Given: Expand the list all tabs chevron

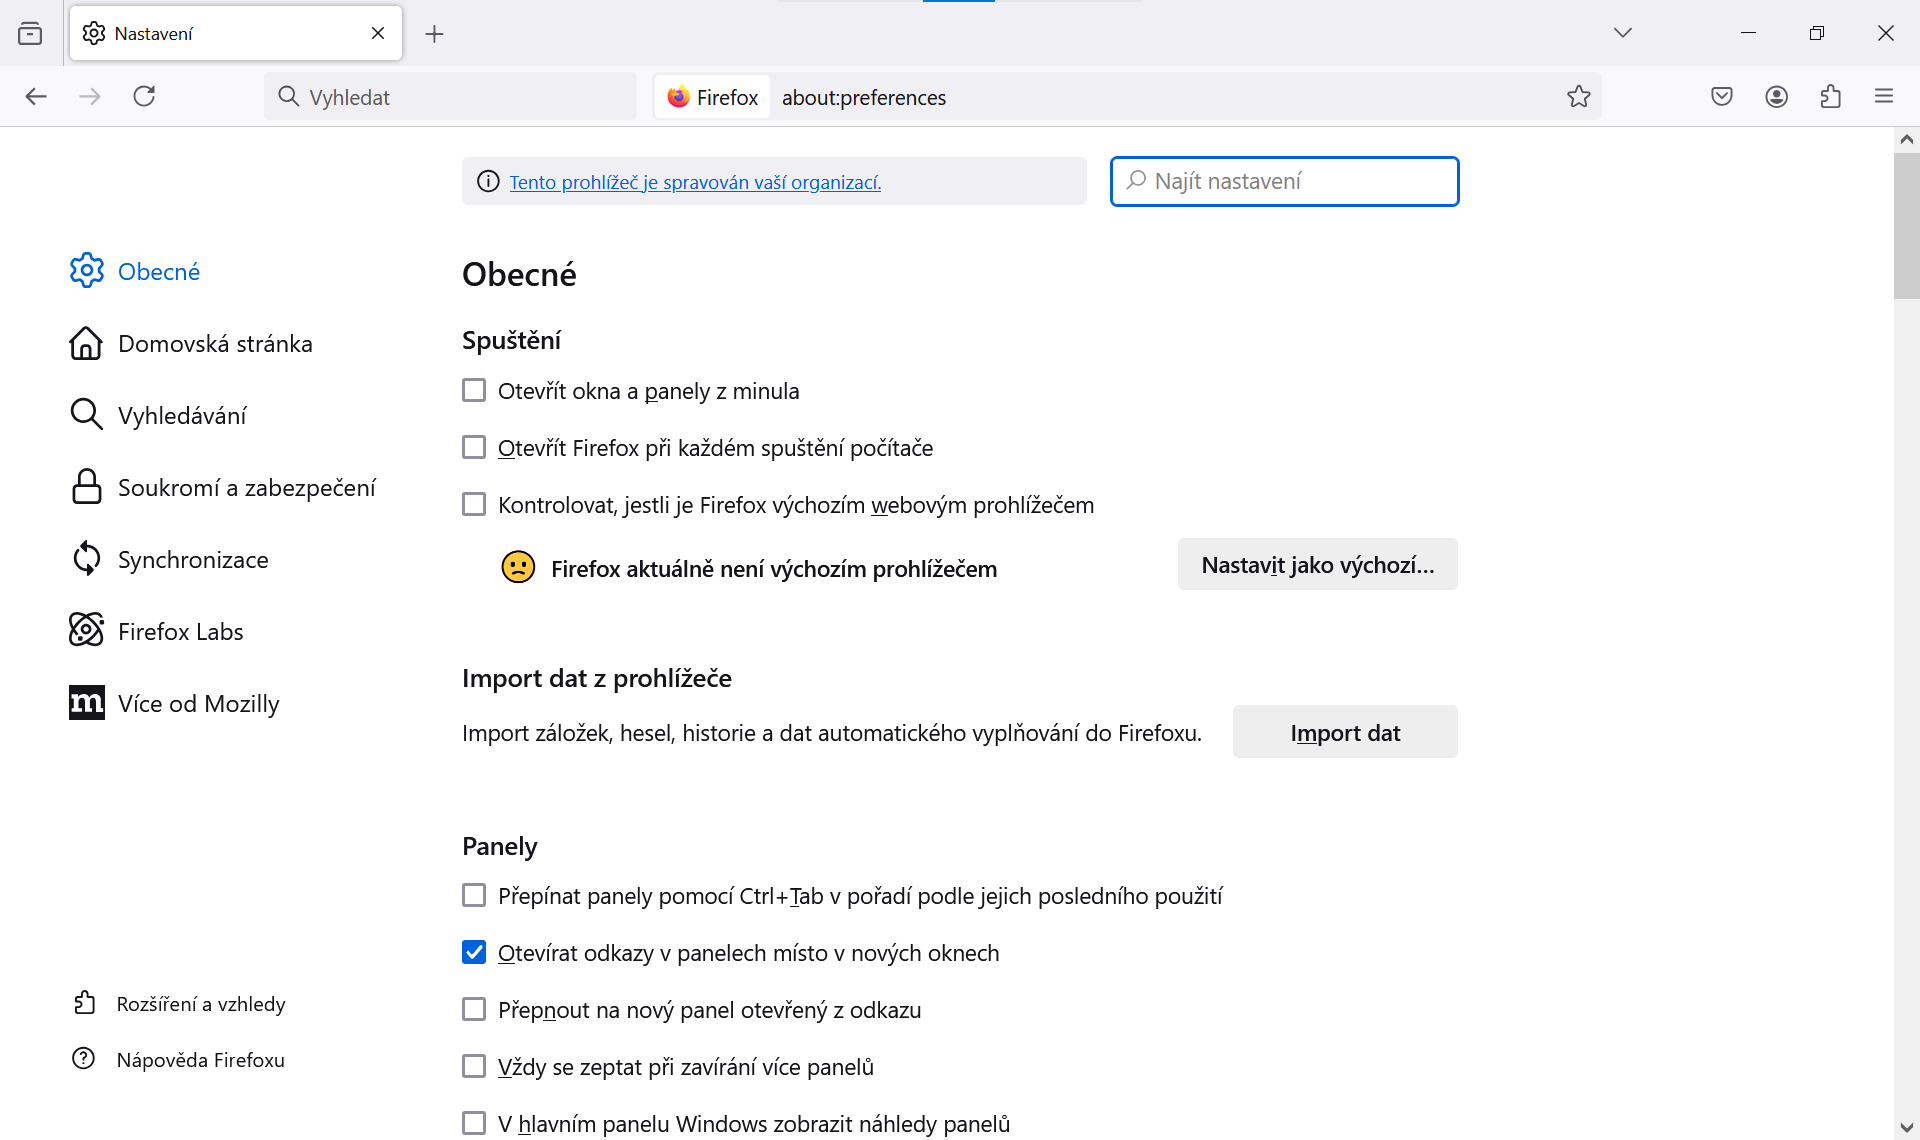Looking at the screenshot, I should click(x=1623, y=33).
